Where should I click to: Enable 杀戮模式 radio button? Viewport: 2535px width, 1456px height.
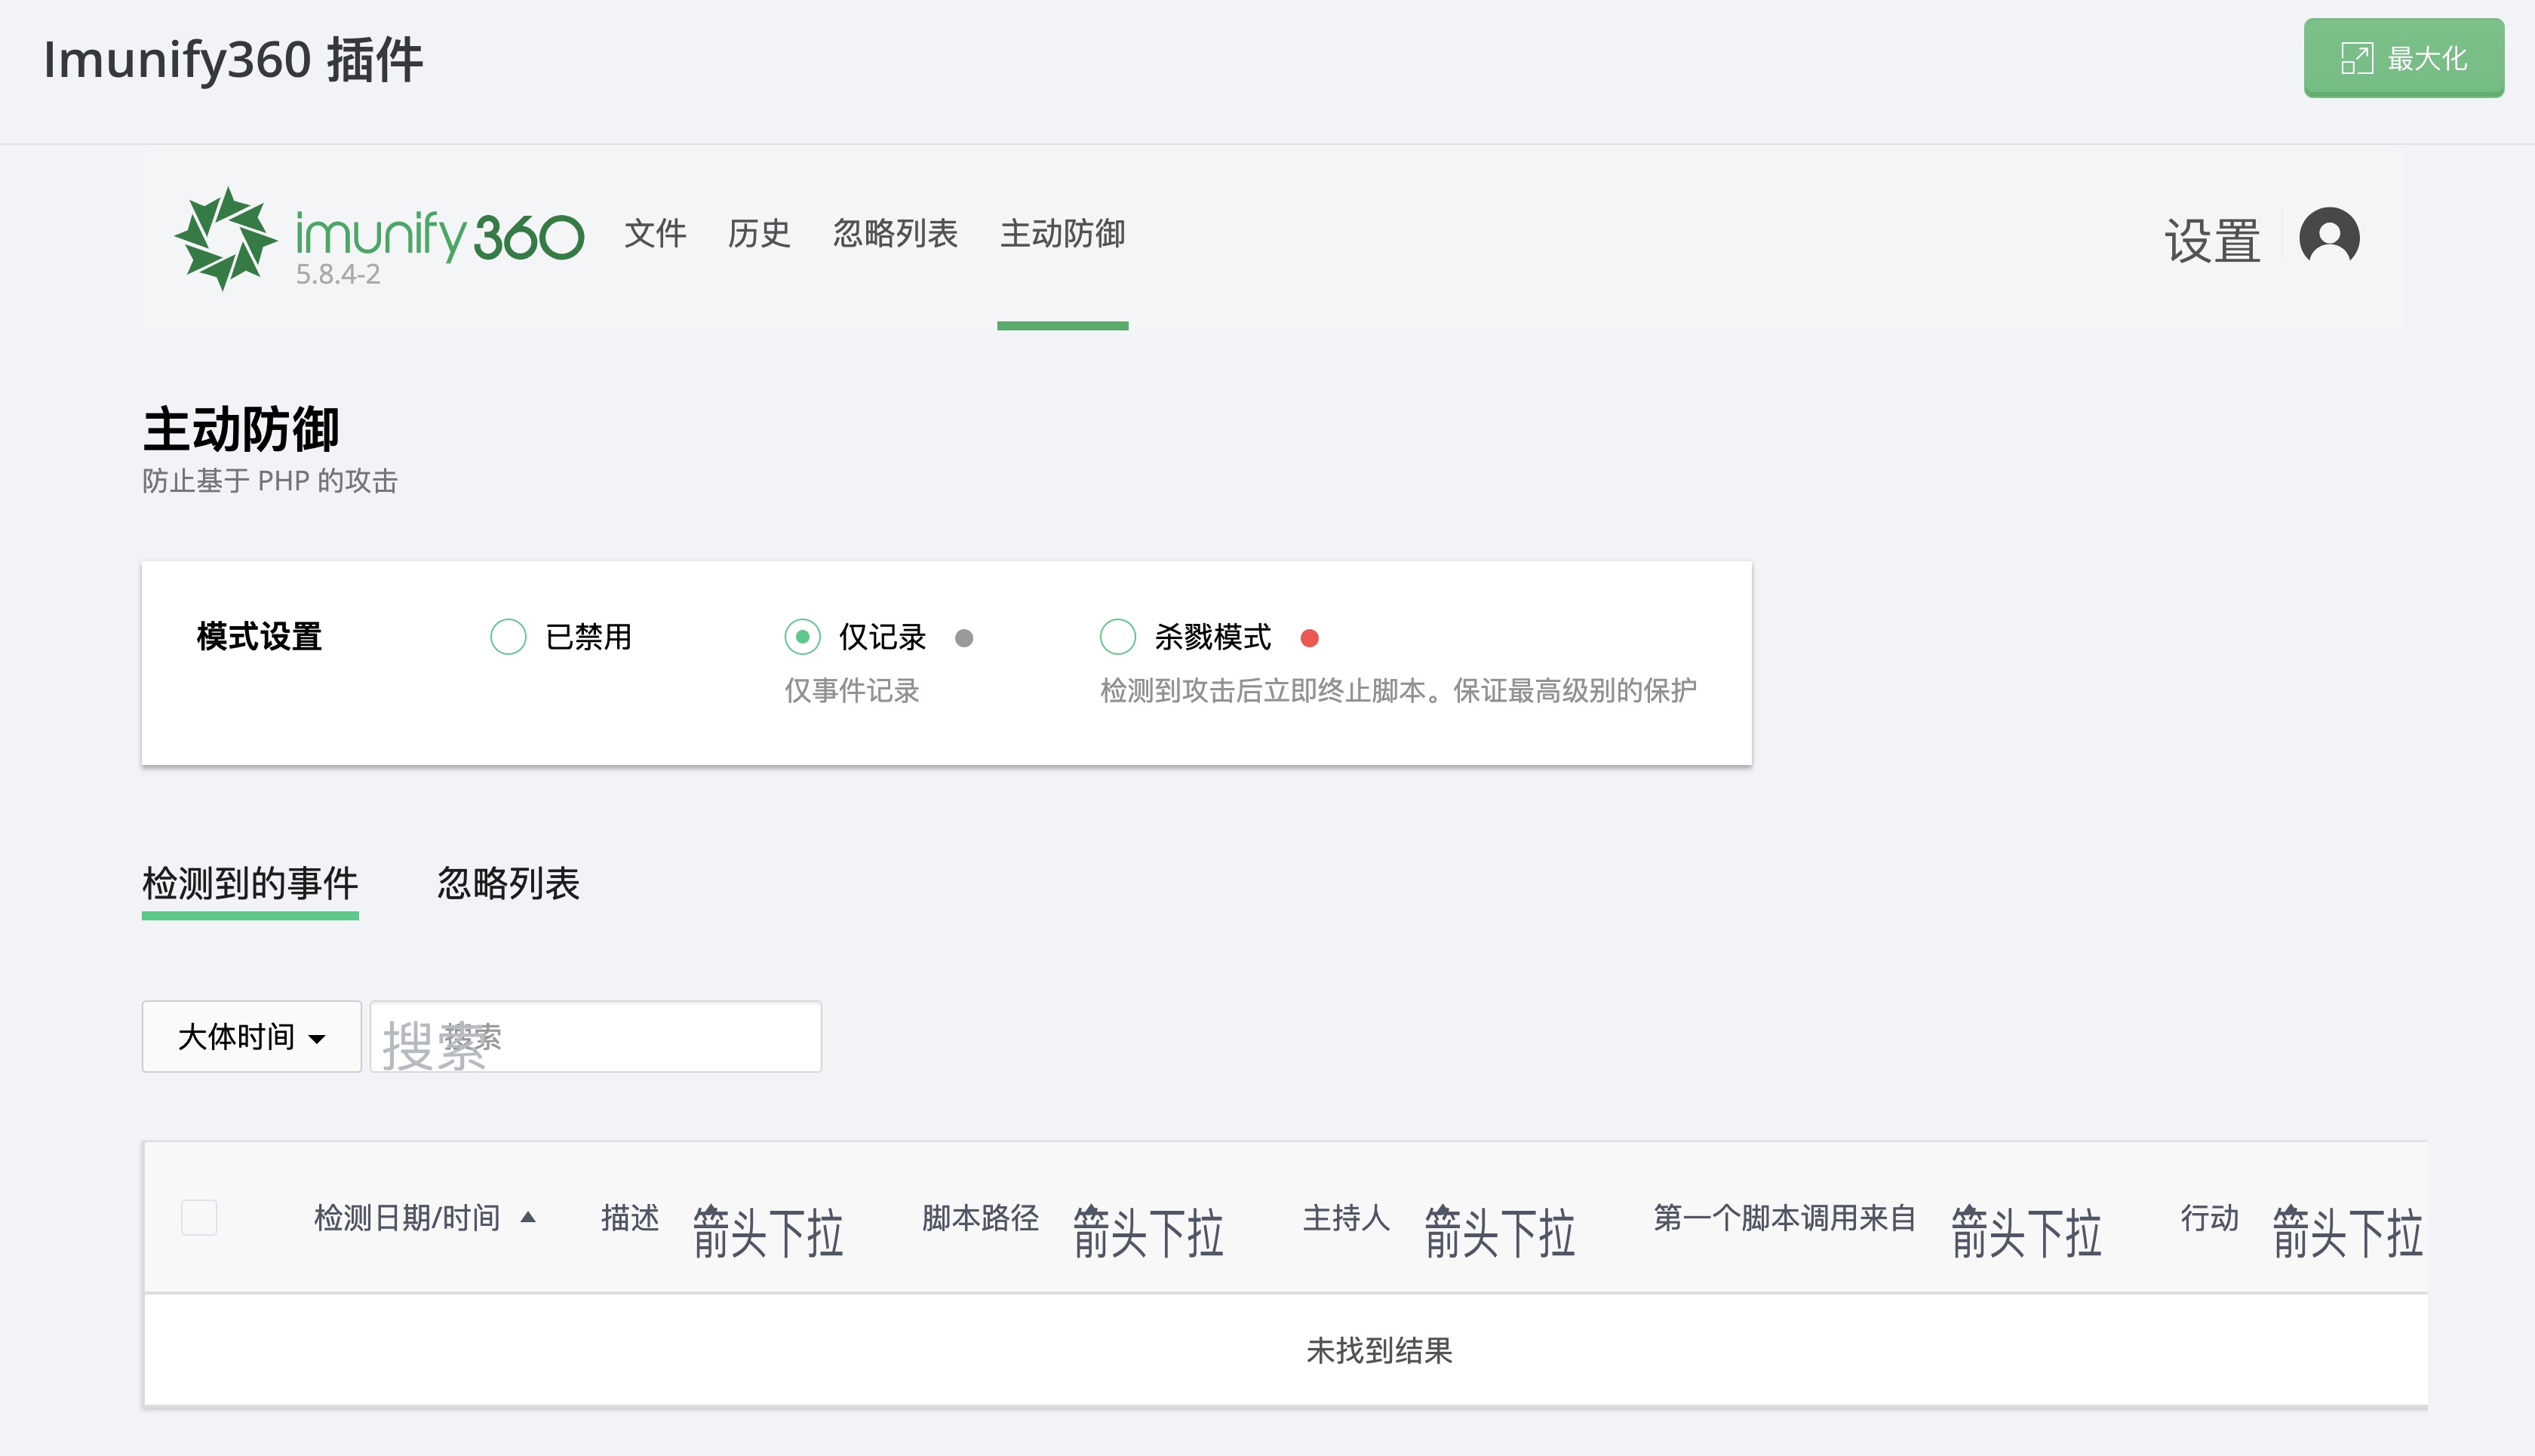tap(1117, 637)
